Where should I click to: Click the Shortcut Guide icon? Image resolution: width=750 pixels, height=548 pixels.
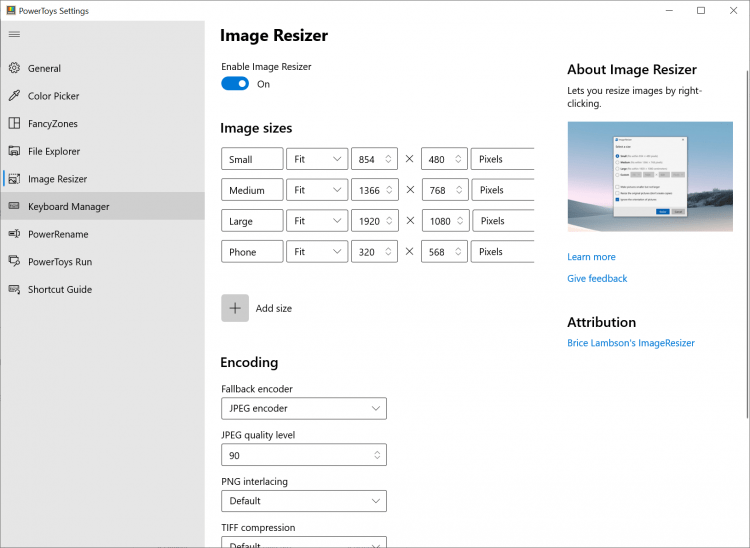[x=14, y=289]
